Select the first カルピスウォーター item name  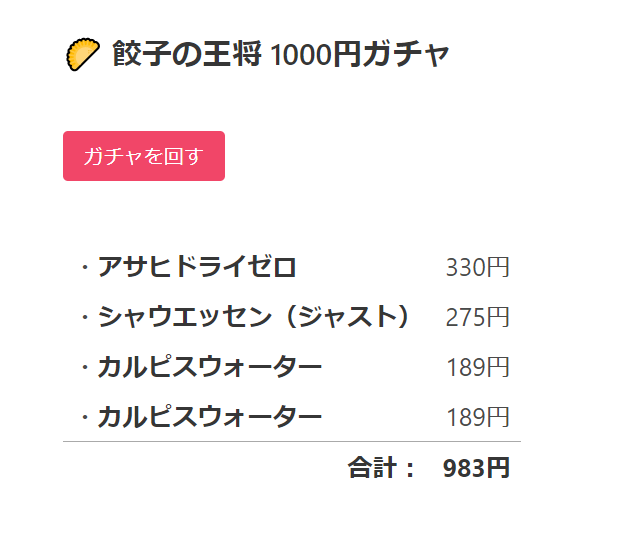point(210,367)
